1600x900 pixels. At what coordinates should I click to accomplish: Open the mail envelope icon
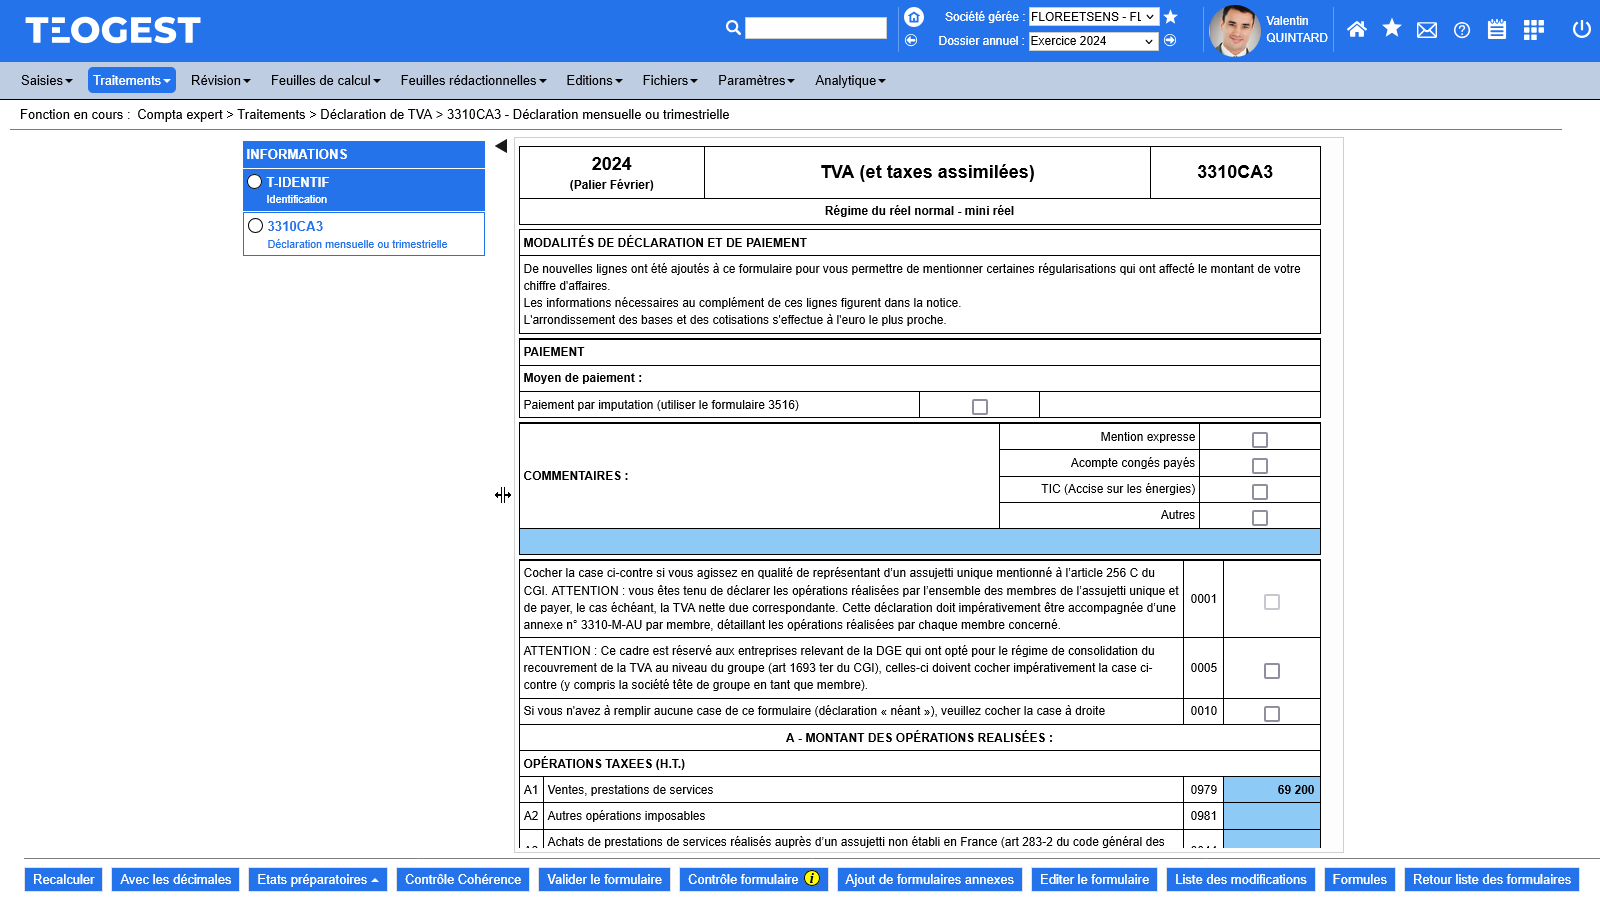pos(1427,30)
